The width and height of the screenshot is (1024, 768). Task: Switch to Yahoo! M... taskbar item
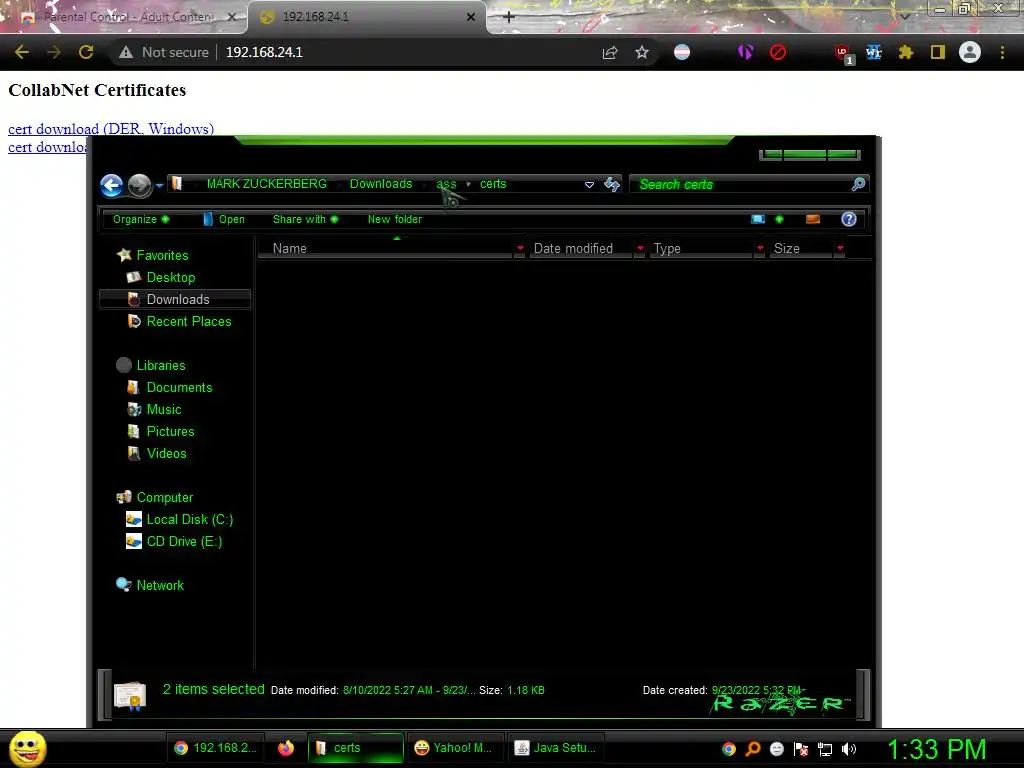[x=453, y=748]
